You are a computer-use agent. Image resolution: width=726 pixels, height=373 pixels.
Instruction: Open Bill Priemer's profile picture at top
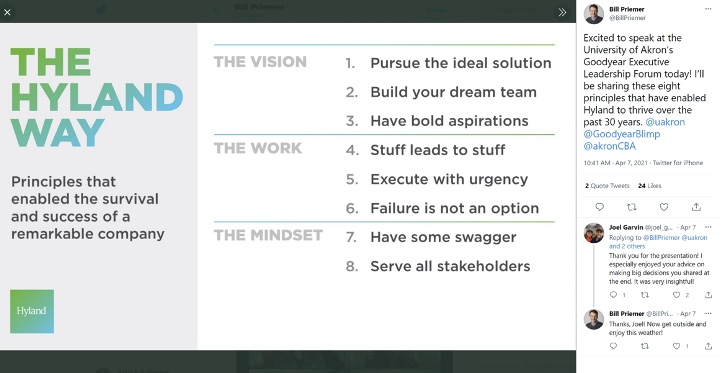point(594,13)
